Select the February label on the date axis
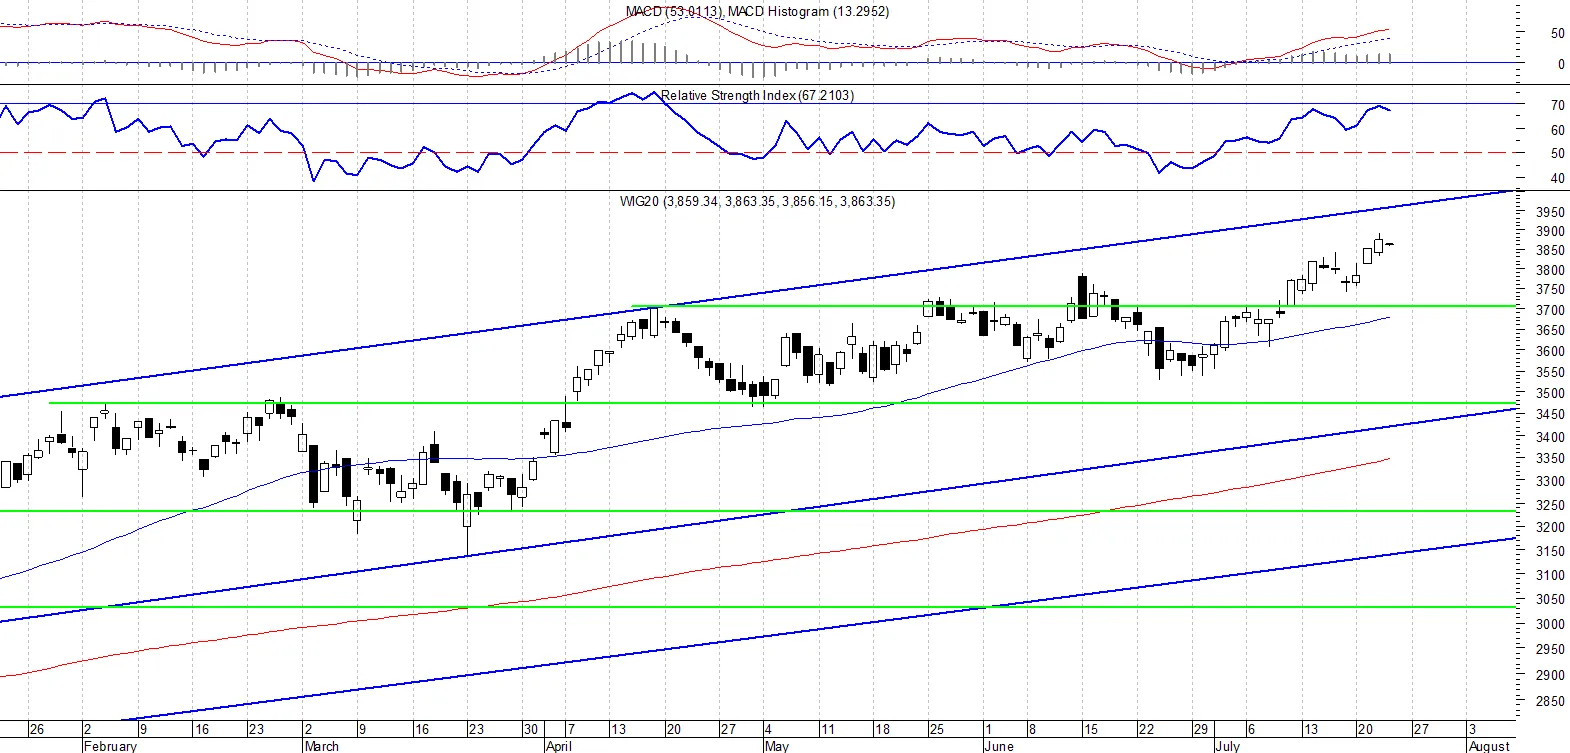 tap(110, 746)
